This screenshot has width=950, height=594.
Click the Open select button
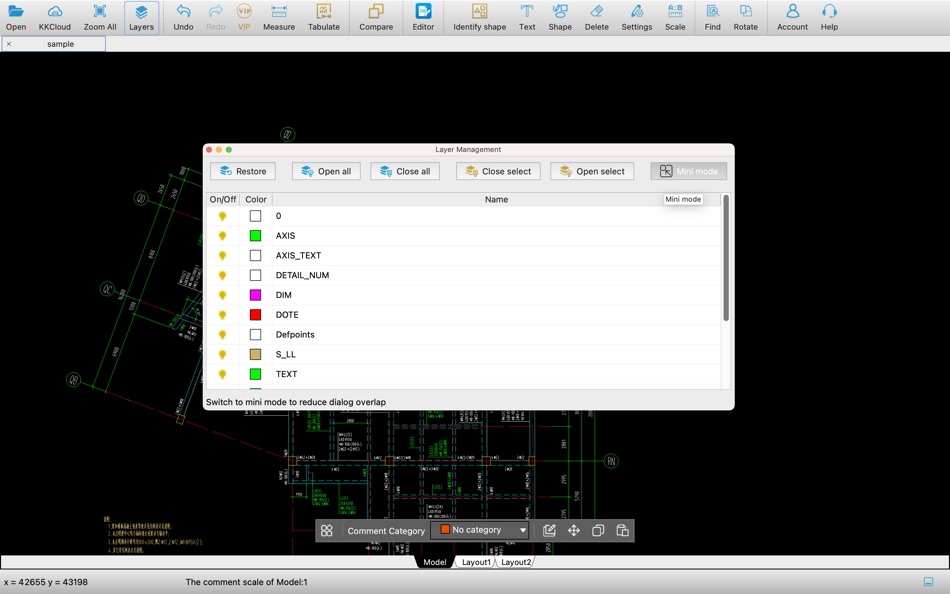(x=592, y=171)
